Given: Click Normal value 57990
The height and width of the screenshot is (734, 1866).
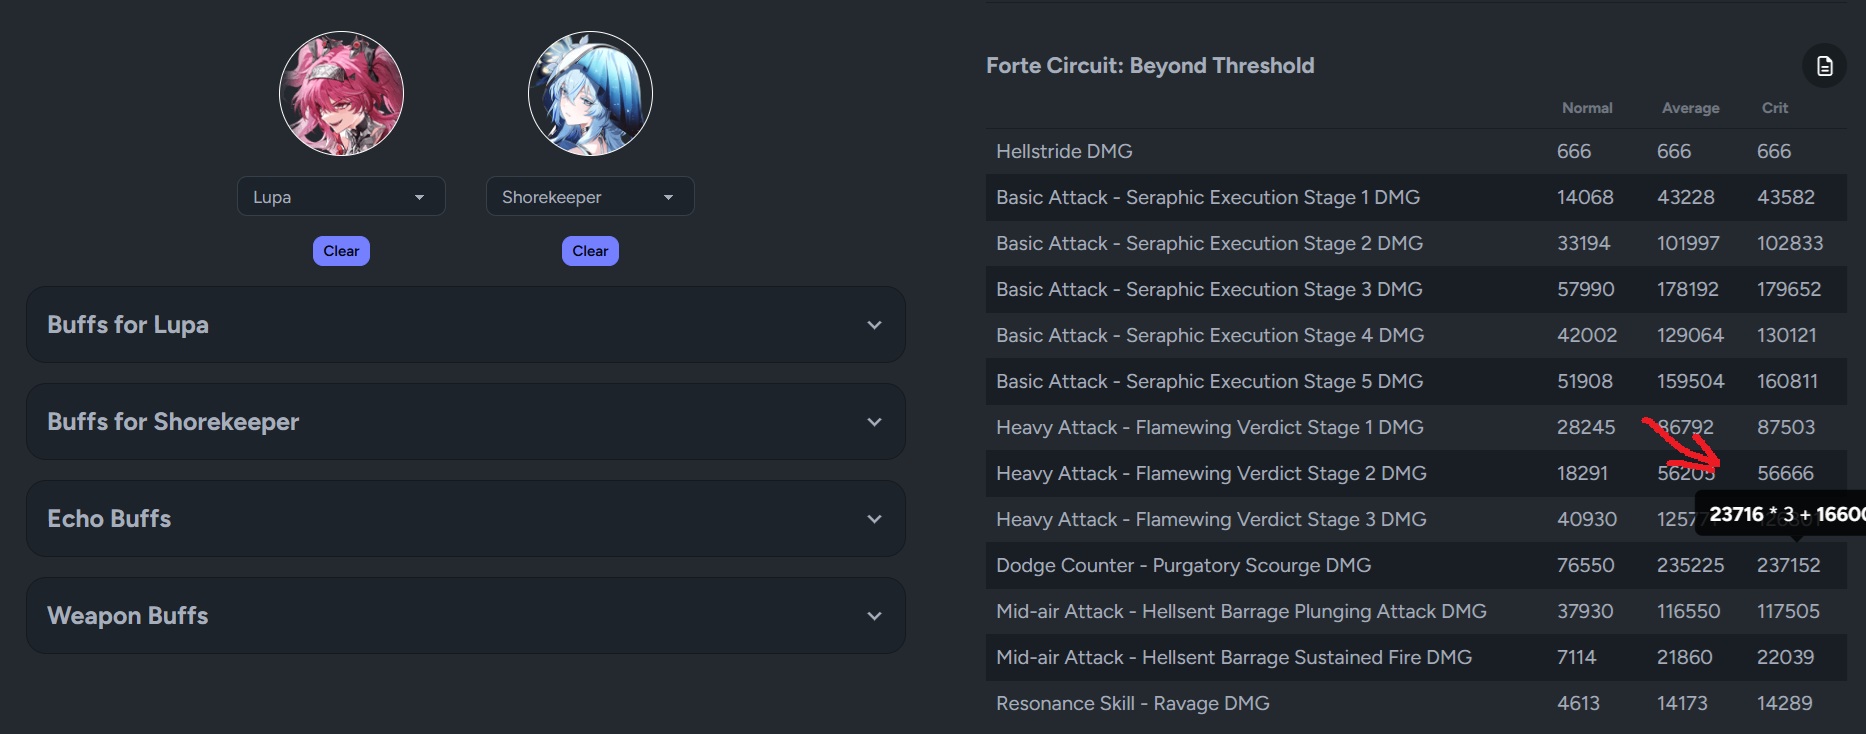Looking at the screenshot, I should (x=1586, y=289).
